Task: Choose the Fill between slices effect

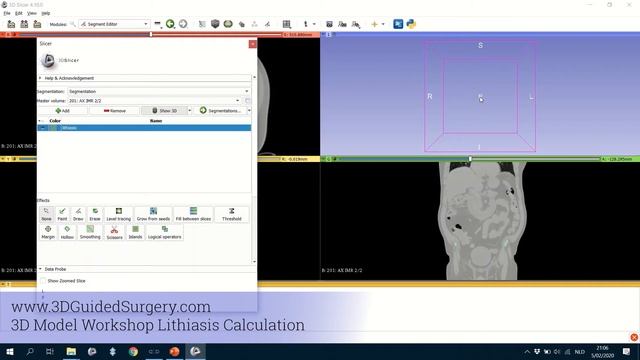Action: 193,214
